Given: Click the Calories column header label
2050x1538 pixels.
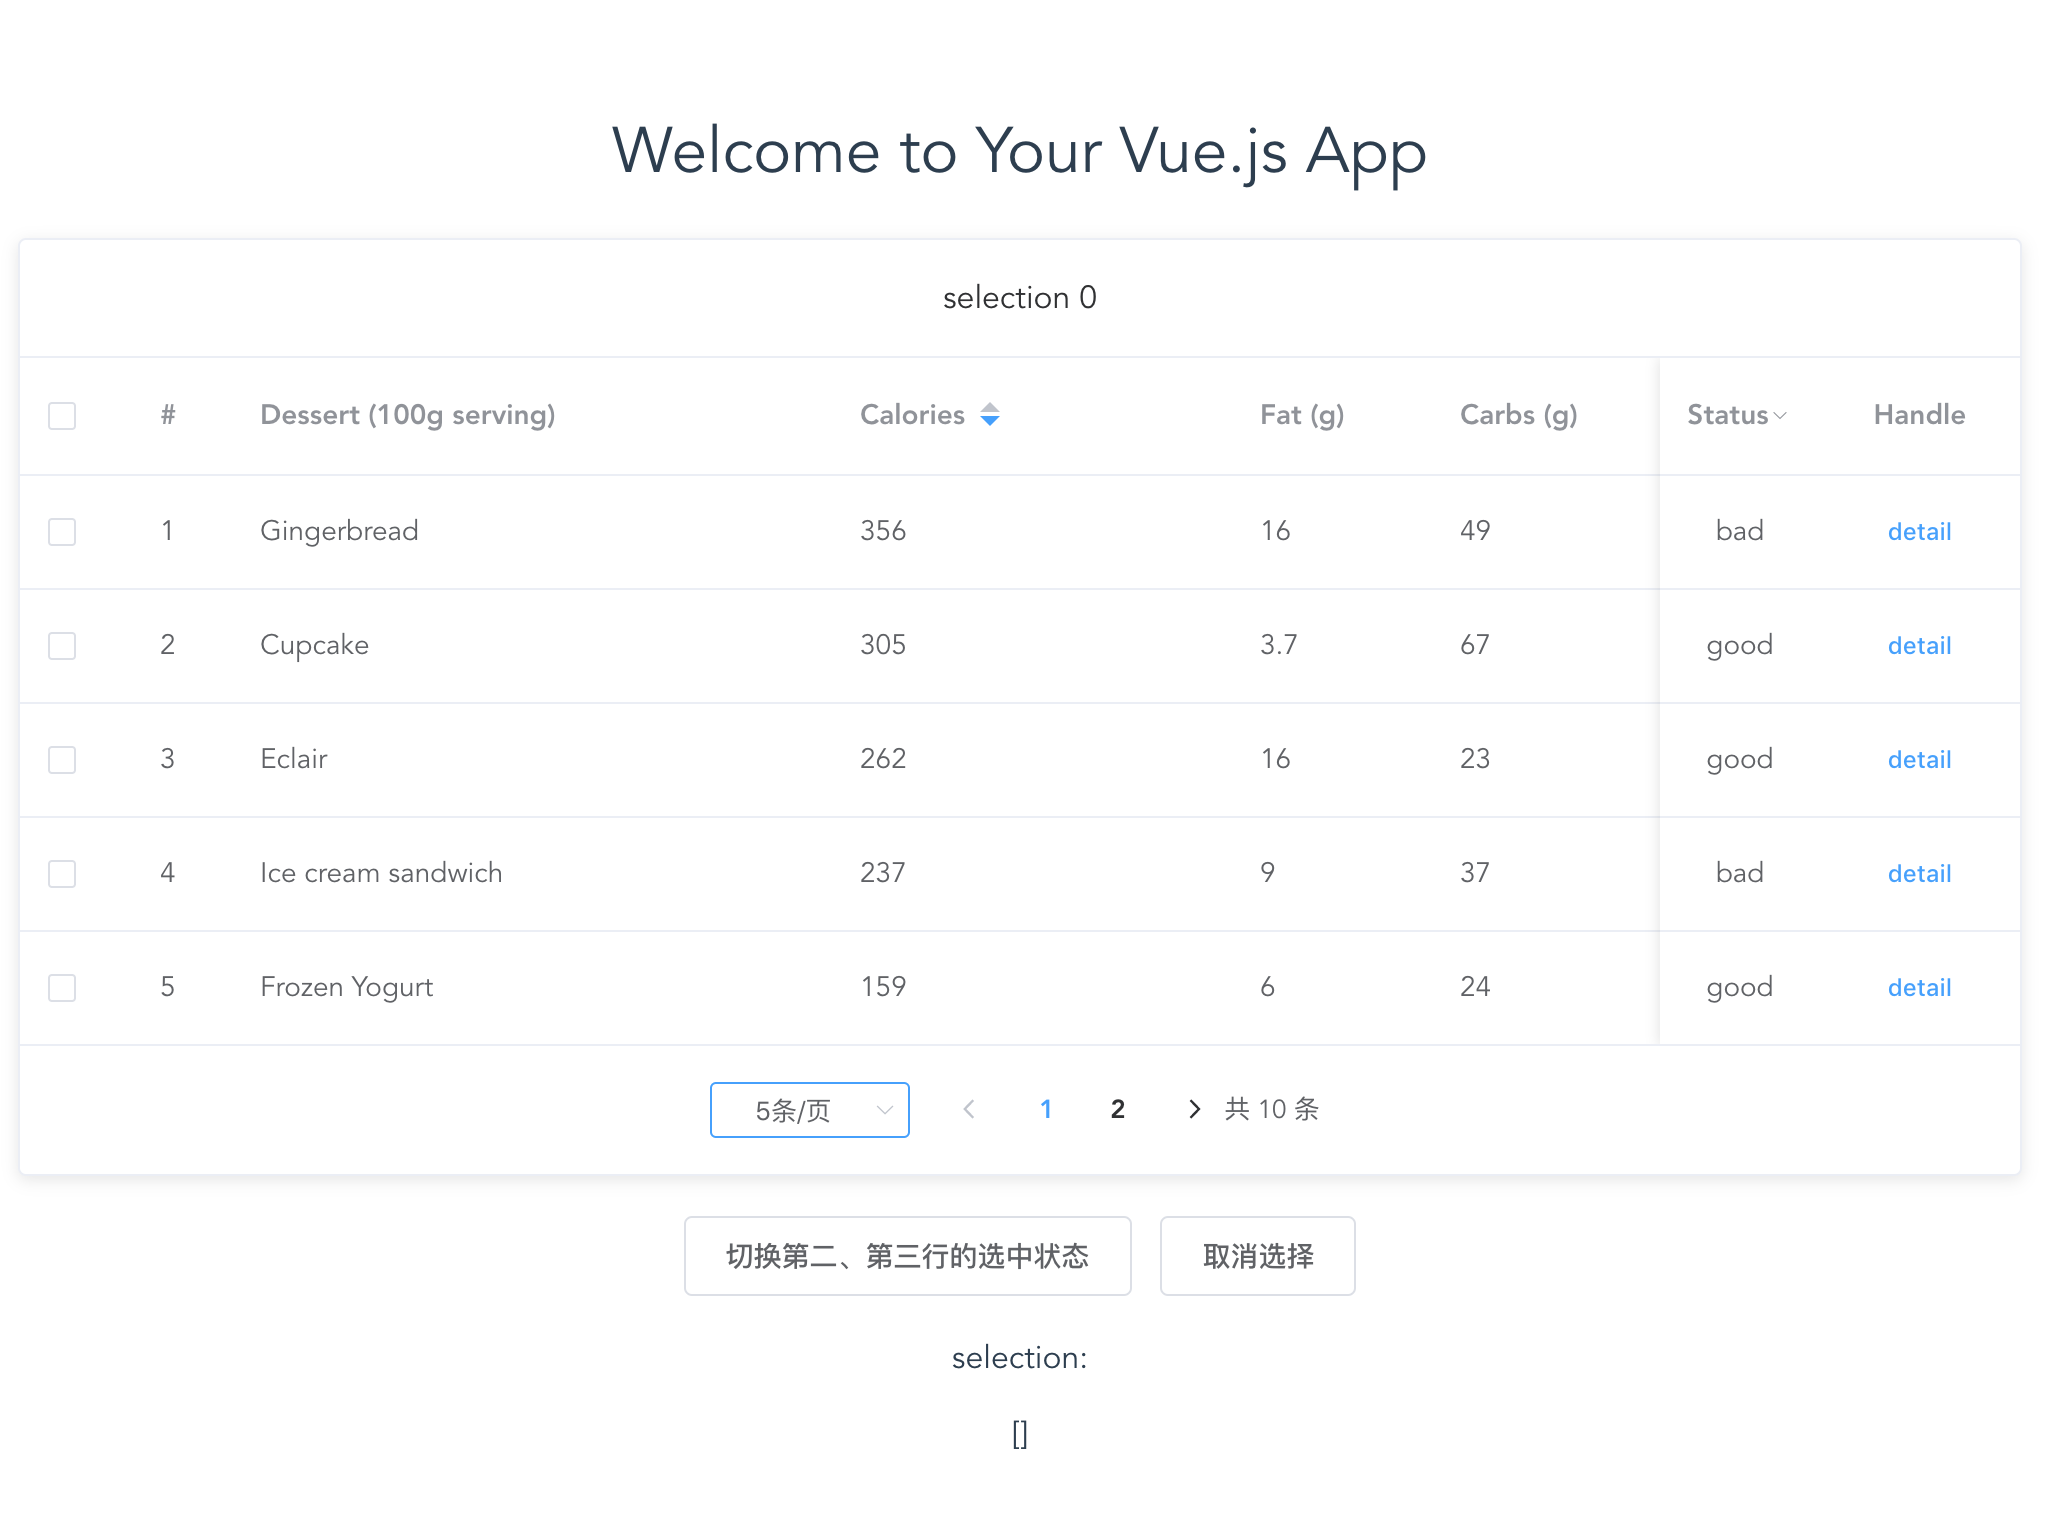Looking at the screenshot, I should click(911, 415).
